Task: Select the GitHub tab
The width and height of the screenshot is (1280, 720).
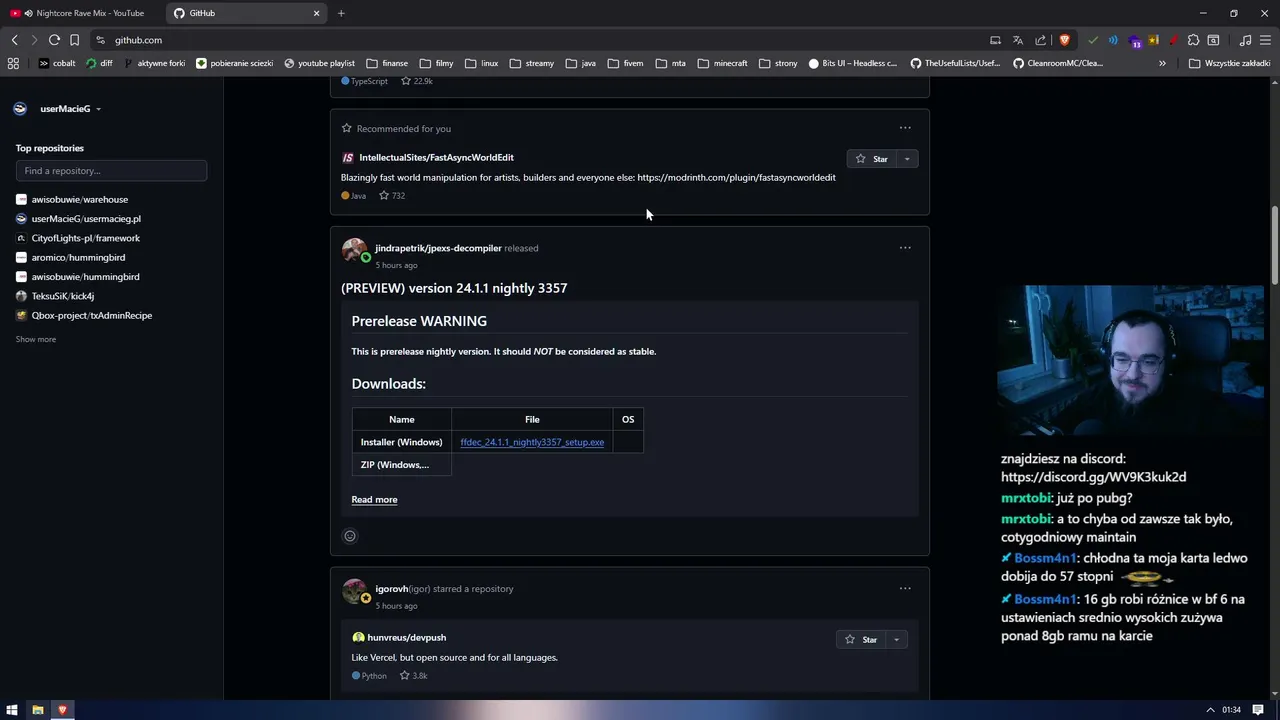Action: [x=245, y=13]
